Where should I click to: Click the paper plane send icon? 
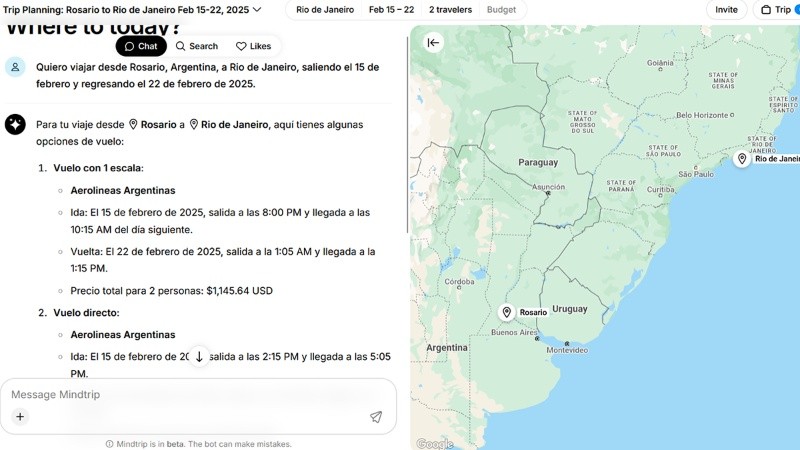(376, 417)
